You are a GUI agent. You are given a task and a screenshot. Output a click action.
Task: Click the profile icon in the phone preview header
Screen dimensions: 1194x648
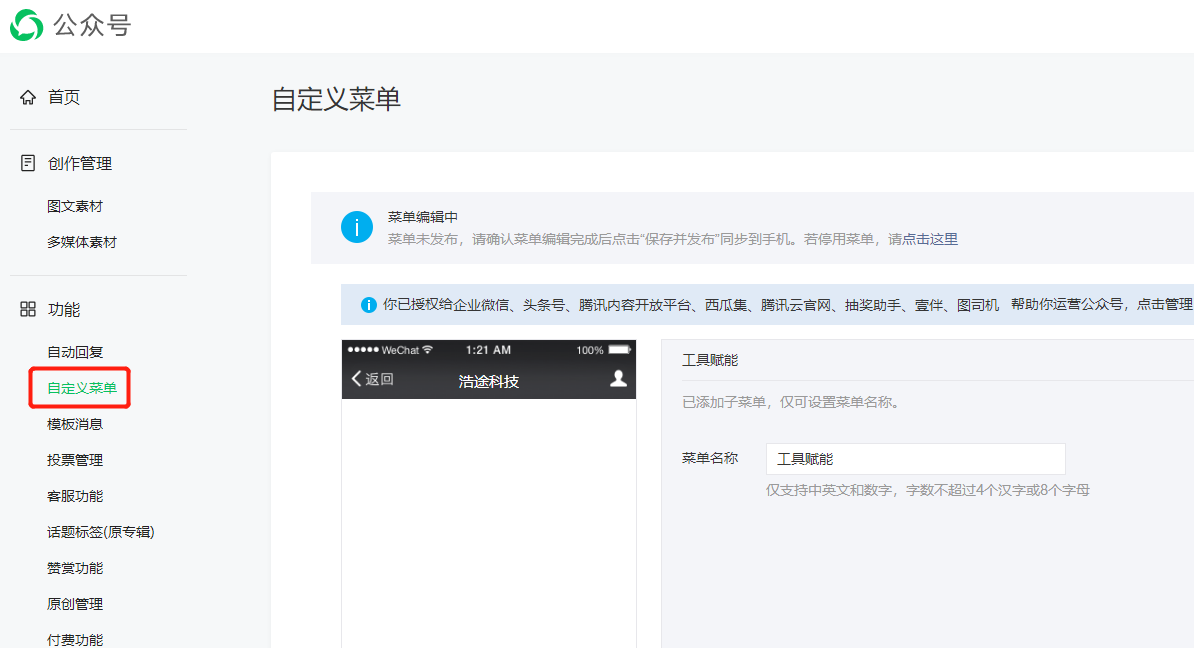tap(618, 378)
